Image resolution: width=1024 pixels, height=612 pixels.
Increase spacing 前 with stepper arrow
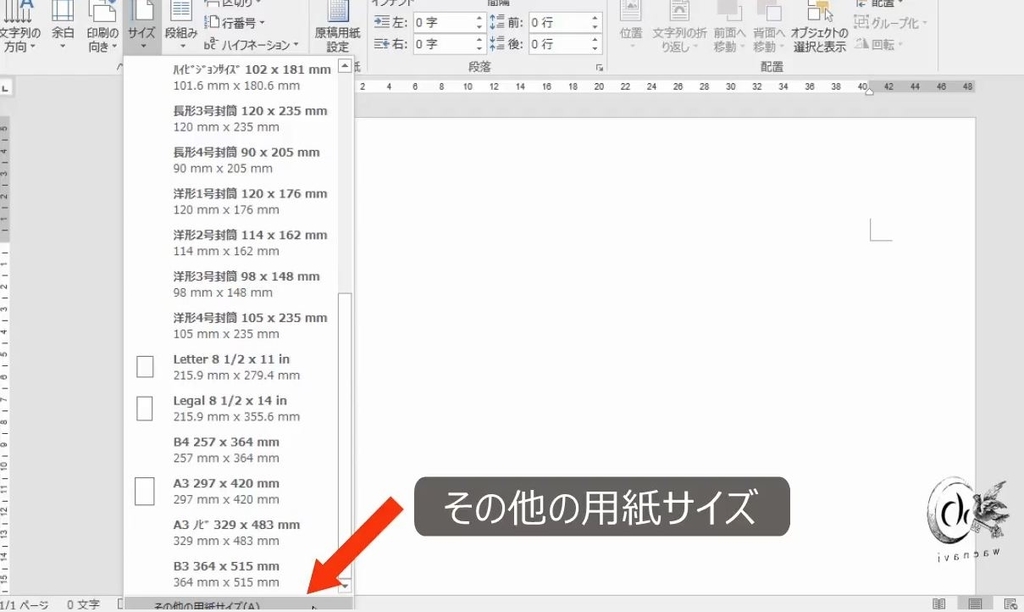coord(595,18)
